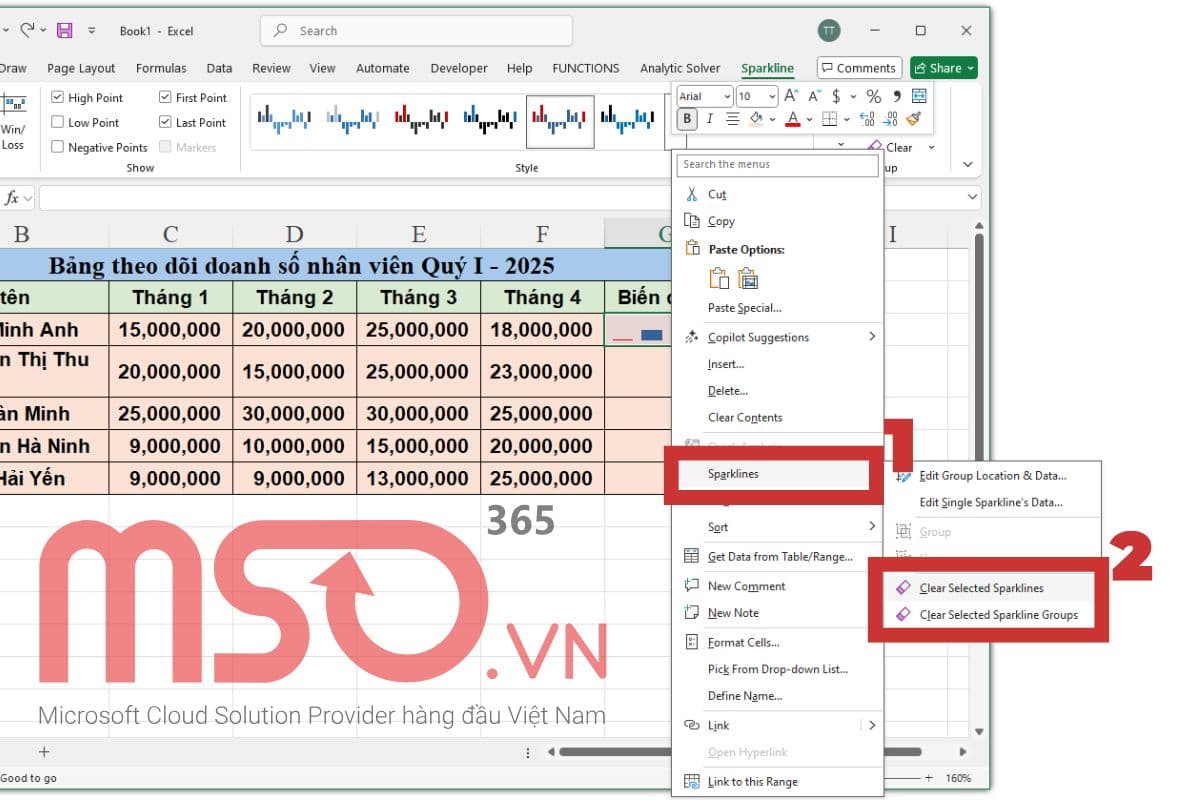This screenshot has width=1200, height=800.
Task: Open the Sparkline ribbon tab
Action: coord(767,69)
